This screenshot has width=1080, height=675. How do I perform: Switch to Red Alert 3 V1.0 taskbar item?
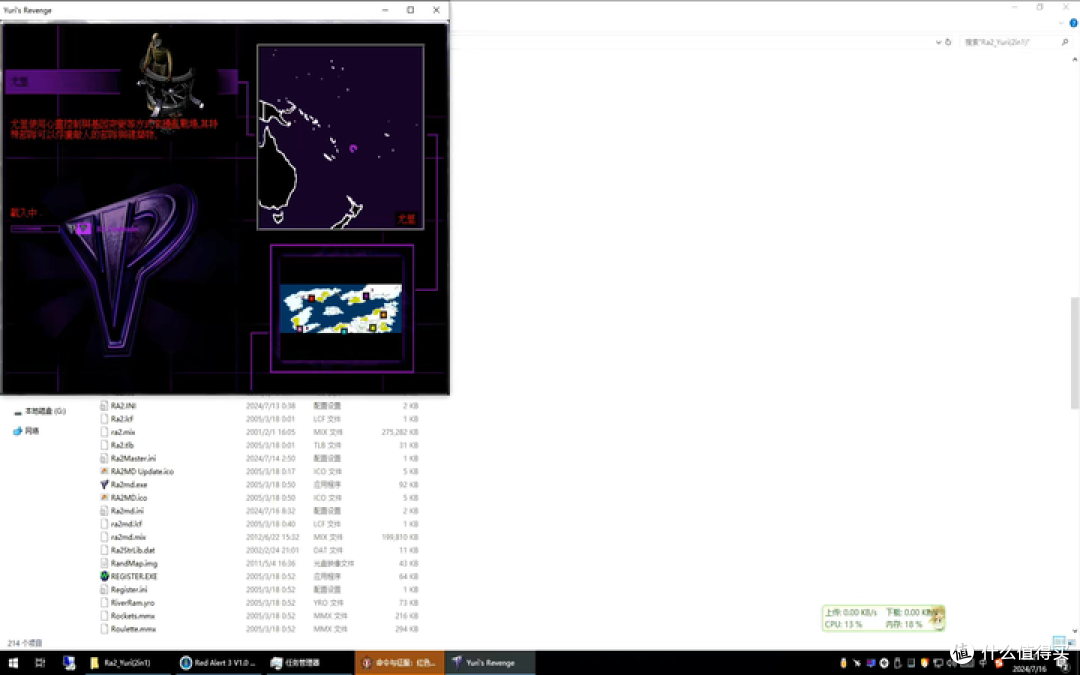pyautogui.click(x=218, y=663)
